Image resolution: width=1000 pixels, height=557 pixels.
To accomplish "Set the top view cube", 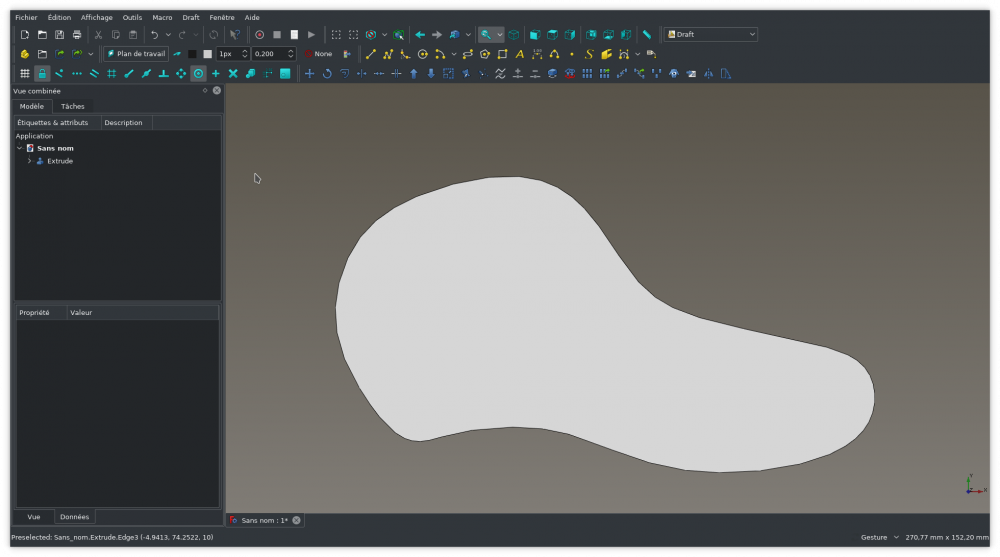I will coord(552,34).
